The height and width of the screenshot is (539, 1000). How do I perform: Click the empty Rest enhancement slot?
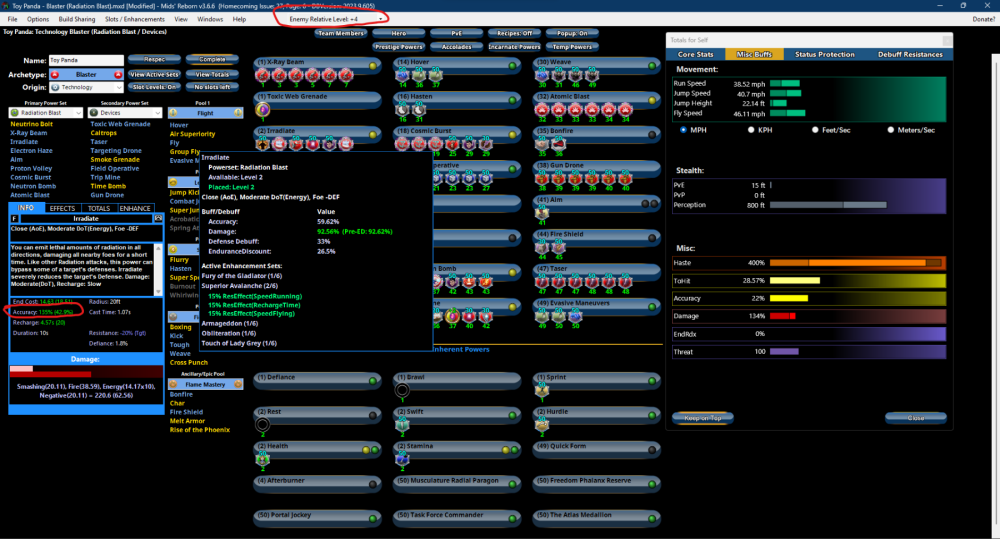point(263,424)
